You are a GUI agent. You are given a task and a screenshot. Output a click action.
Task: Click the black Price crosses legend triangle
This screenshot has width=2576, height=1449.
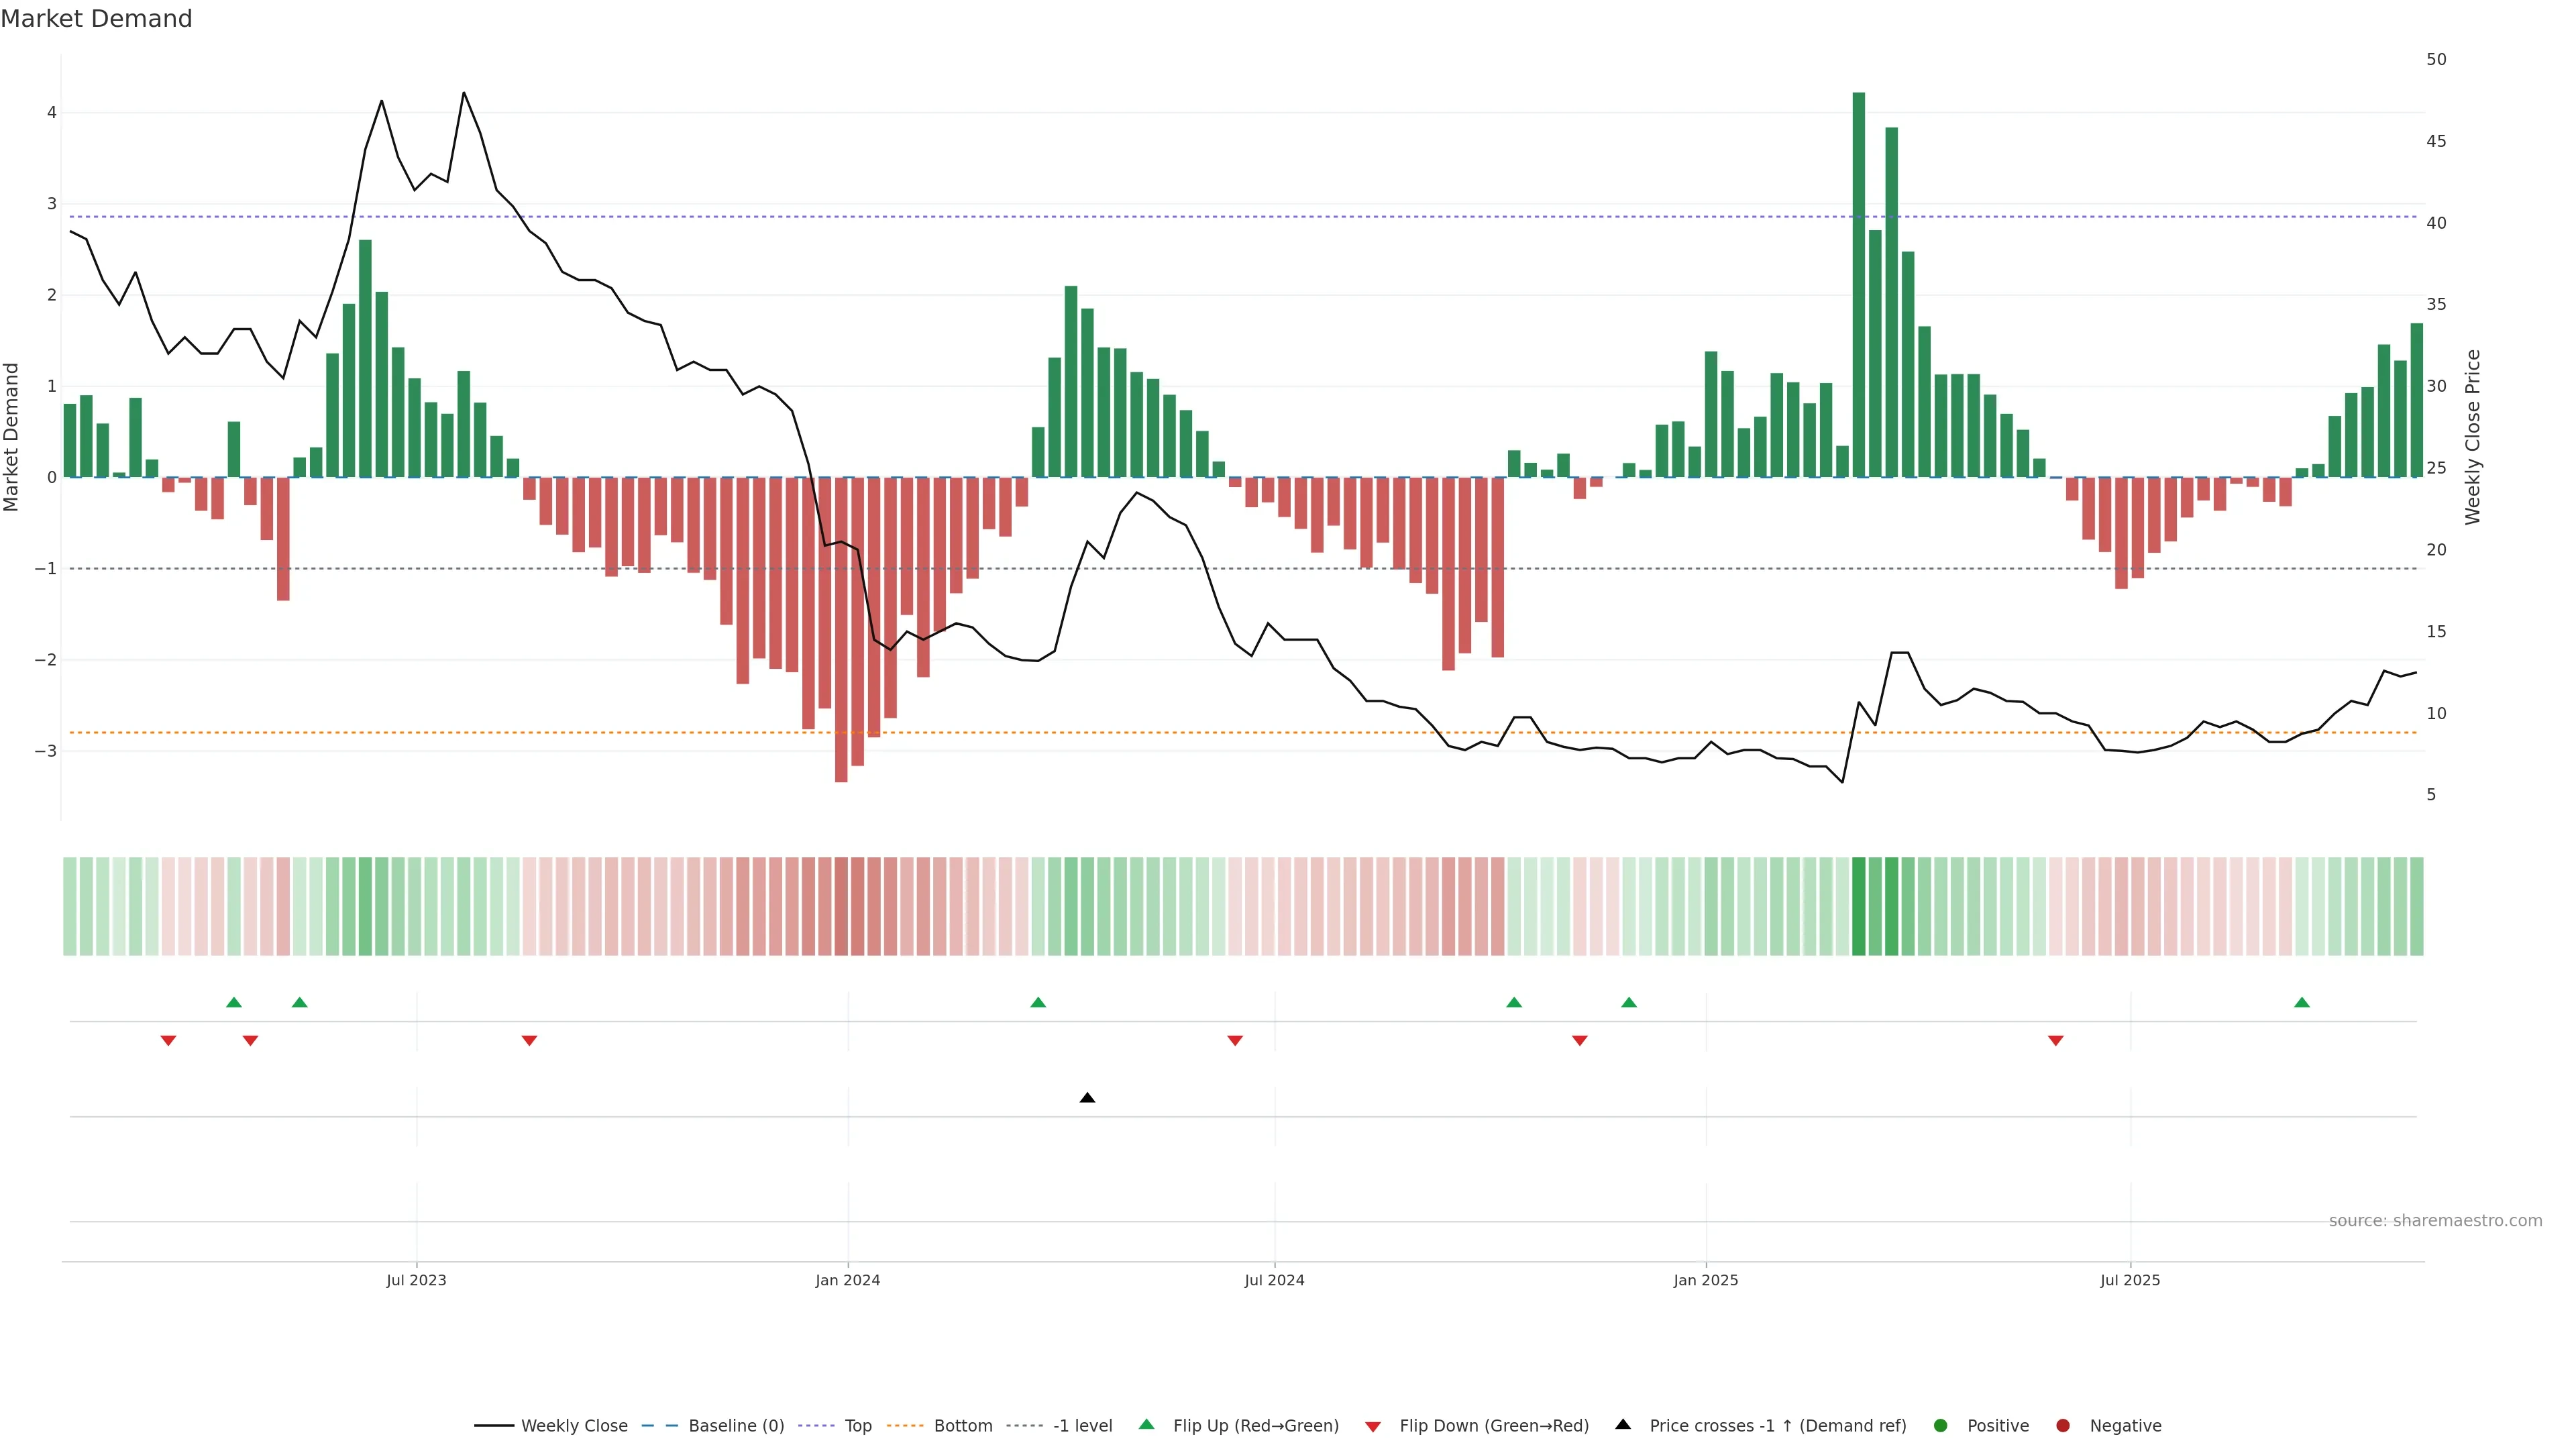[x=1623, y=1424]
